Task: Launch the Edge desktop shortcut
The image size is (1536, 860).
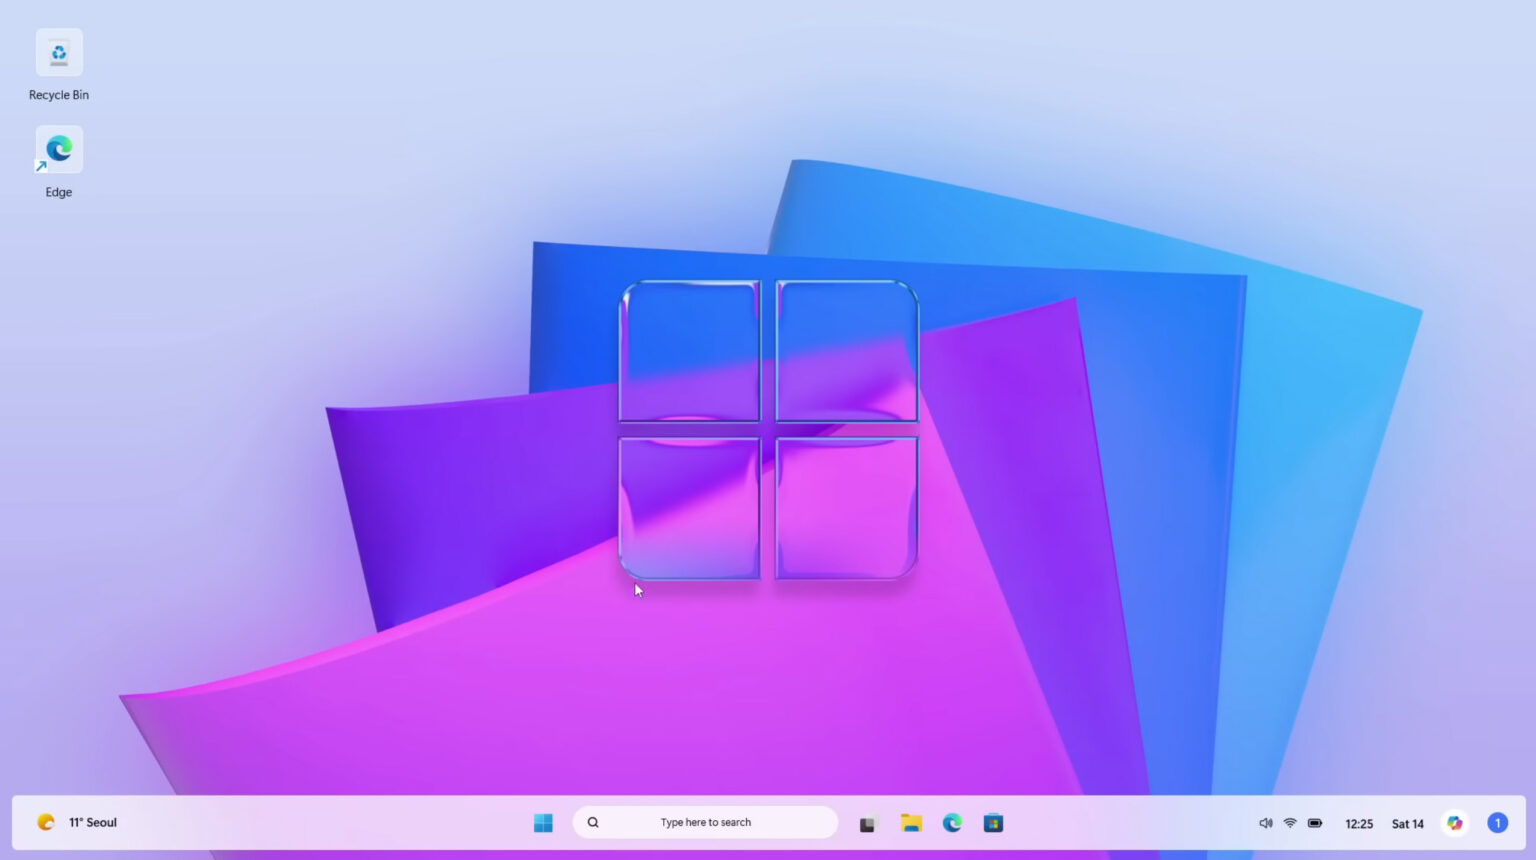Action: [x=58, y=148]
